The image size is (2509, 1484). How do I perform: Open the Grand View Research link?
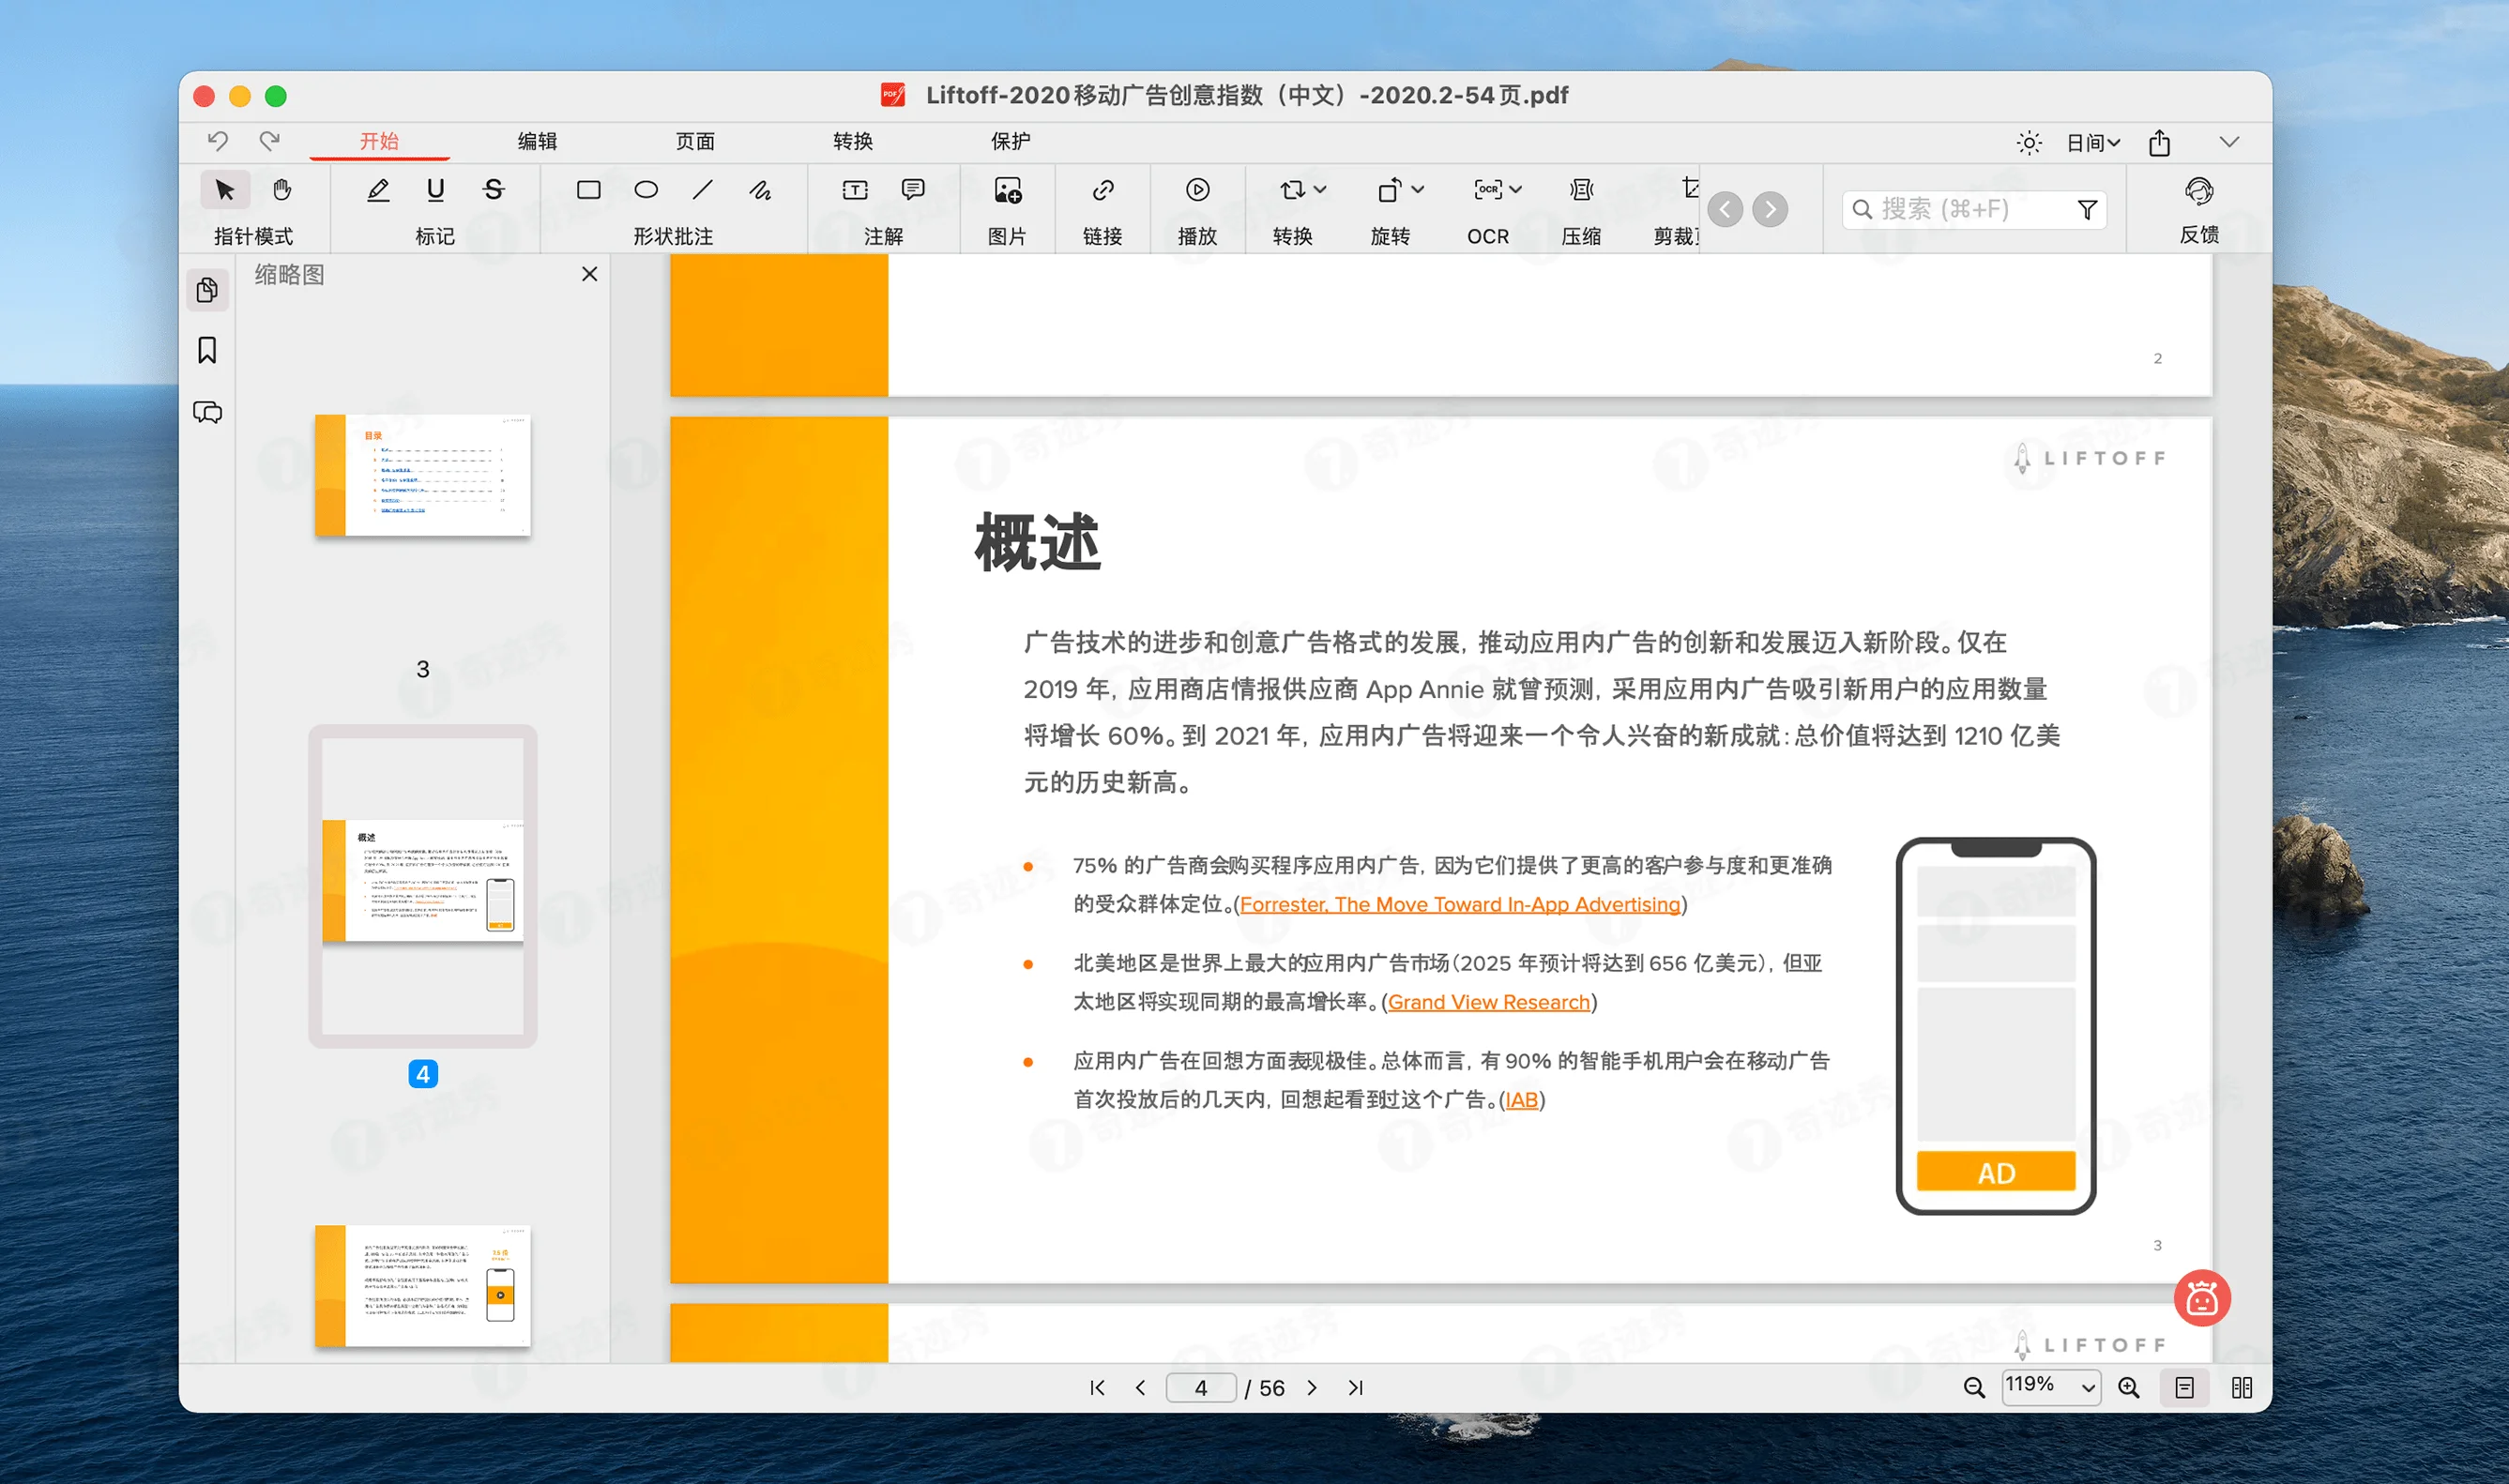coord(1488,1002)
